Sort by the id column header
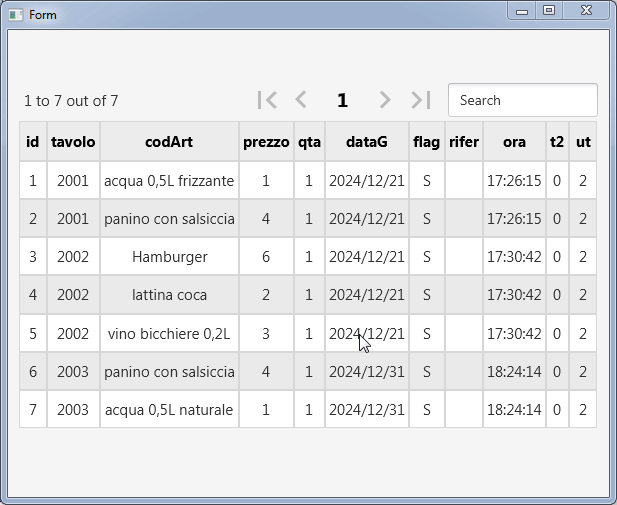Image resolution: width=617 pixels, height=505 pixels. pos(33,142)
